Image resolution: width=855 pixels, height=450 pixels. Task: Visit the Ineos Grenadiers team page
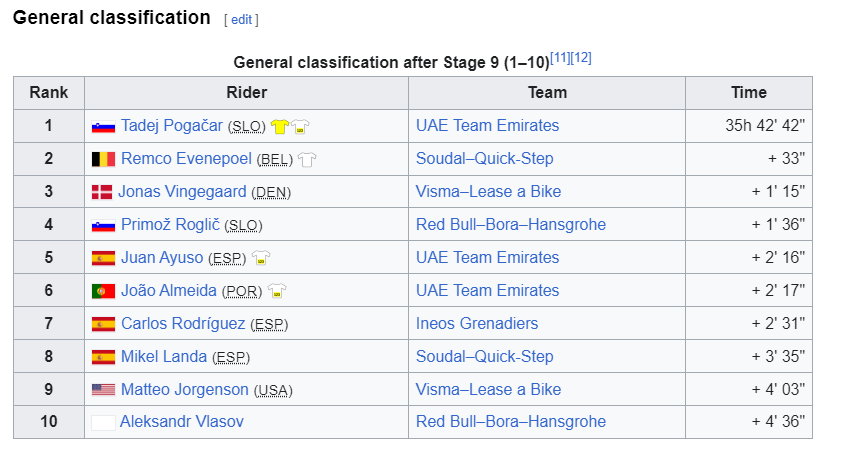point(477,323)
